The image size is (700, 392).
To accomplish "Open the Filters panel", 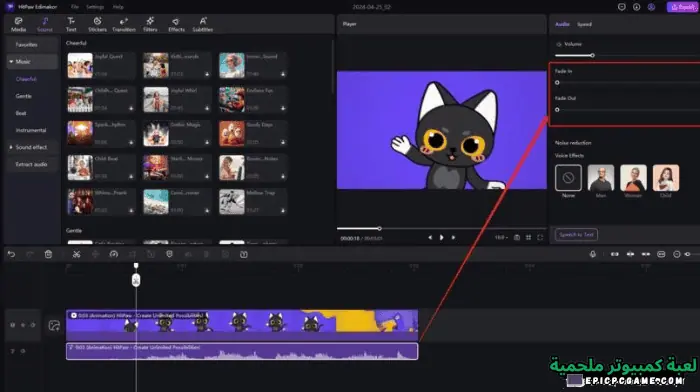I will point(150,25).
